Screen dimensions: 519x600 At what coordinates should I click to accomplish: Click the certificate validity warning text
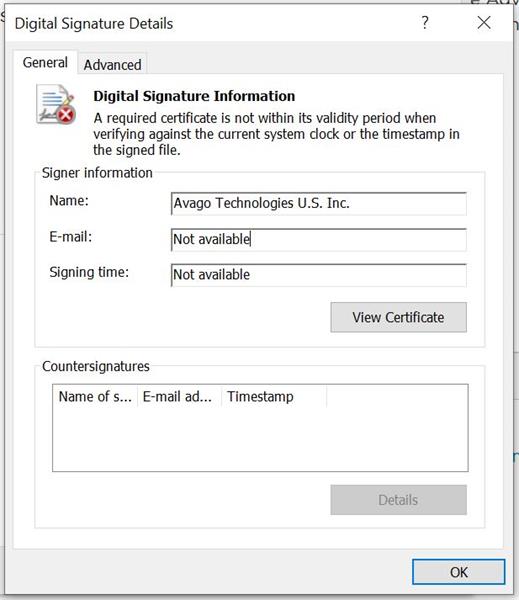coord(276,134)
